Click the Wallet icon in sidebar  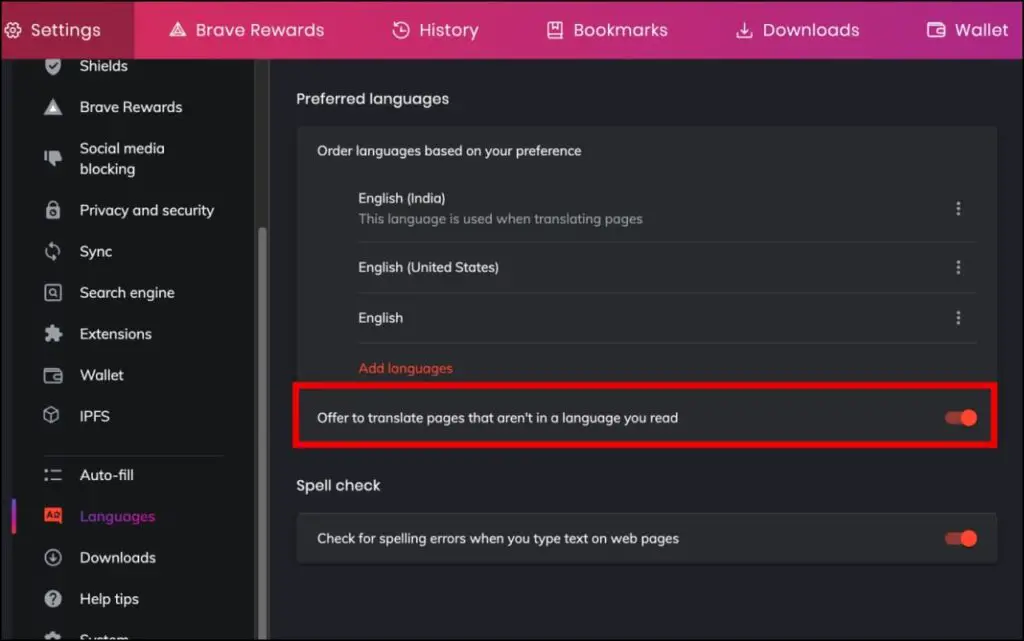(53, 375)
